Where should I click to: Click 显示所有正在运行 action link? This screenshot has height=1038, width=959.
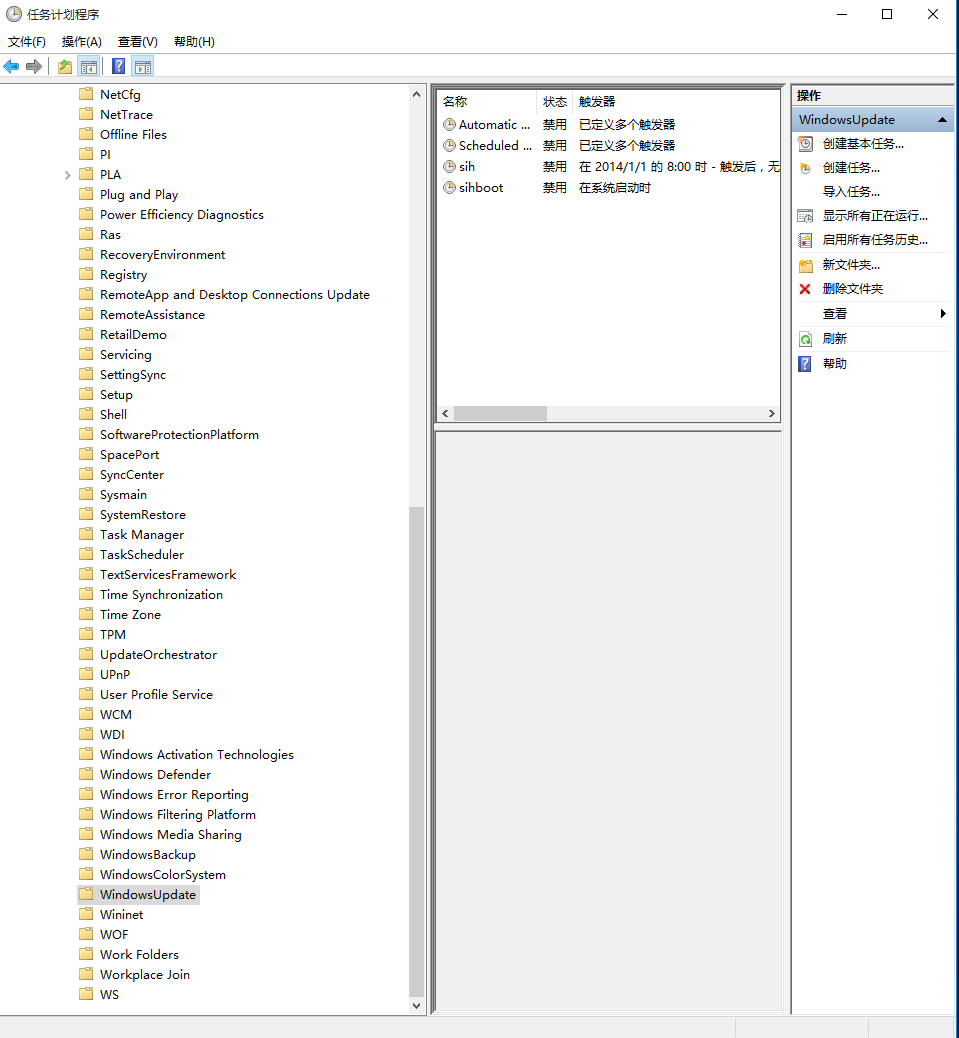pos(874,216)
